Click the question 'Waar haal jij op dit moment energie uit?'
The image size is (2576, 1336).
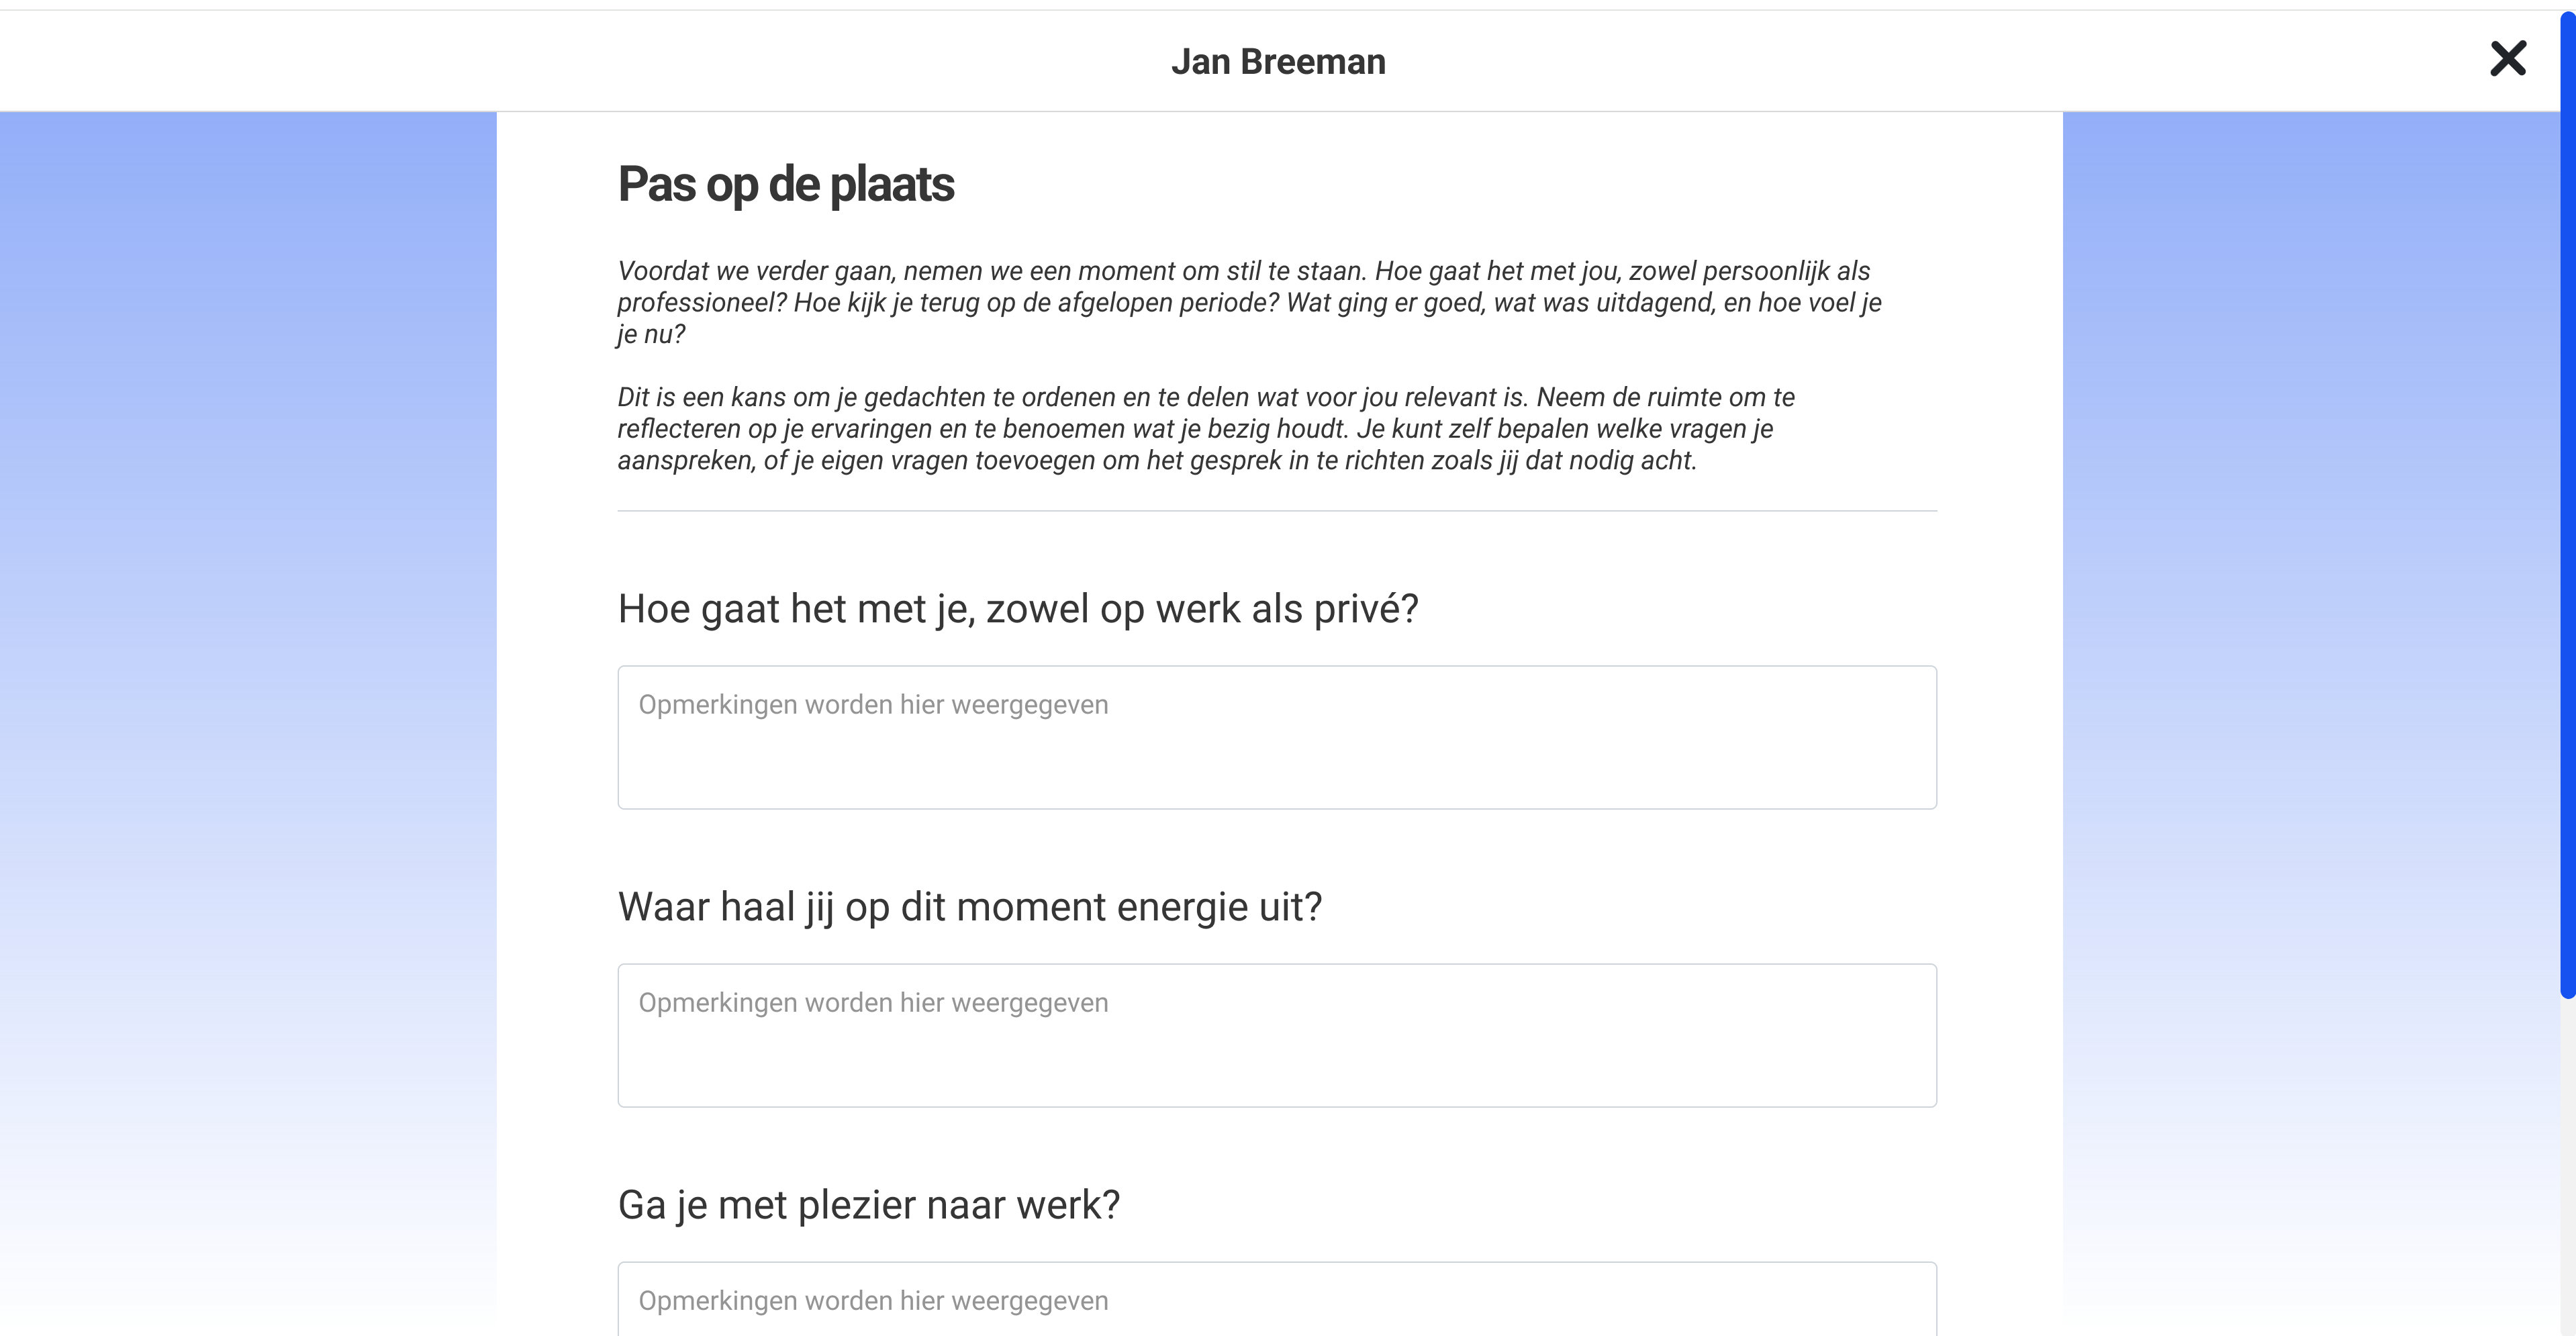click(x=969, y=907)
